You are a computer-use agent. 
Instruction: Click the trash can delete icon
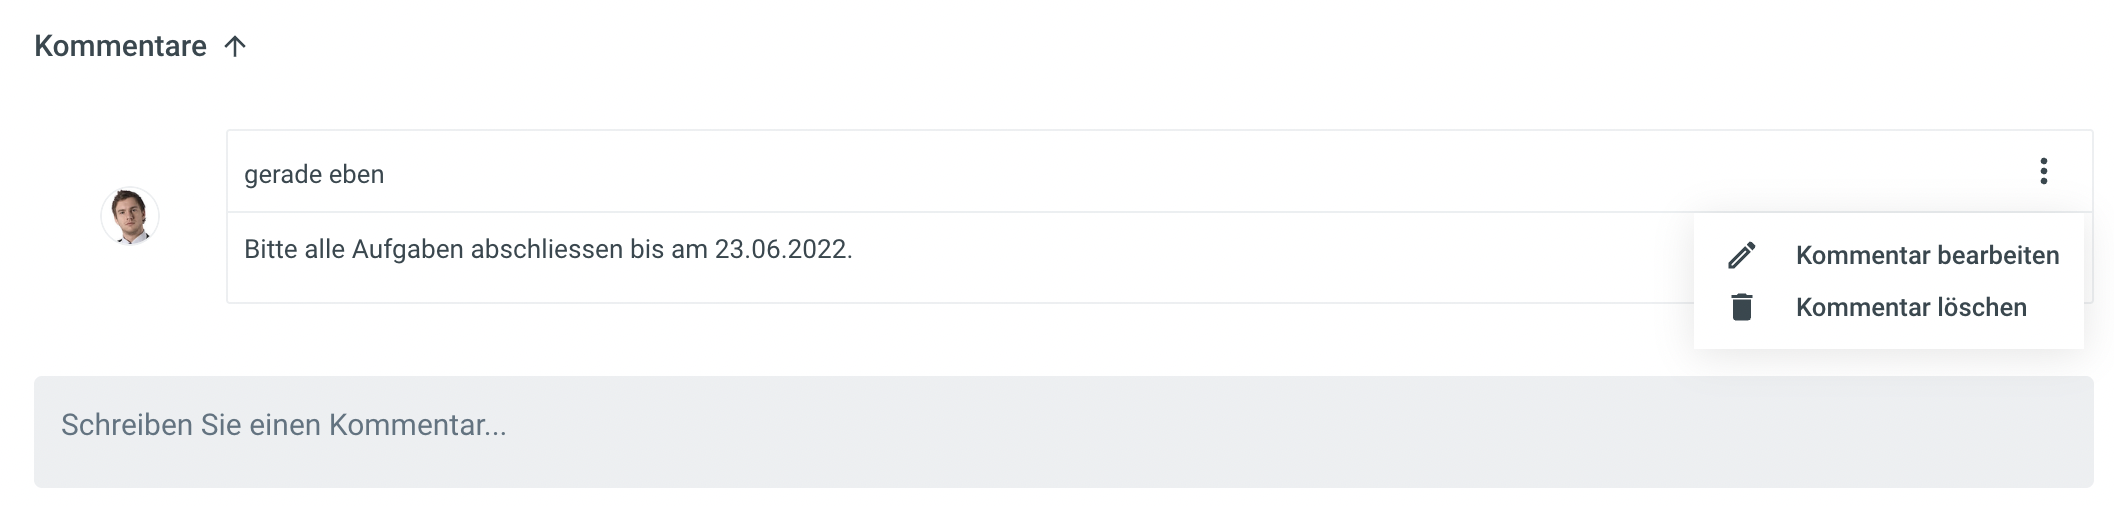[1741, 307]
